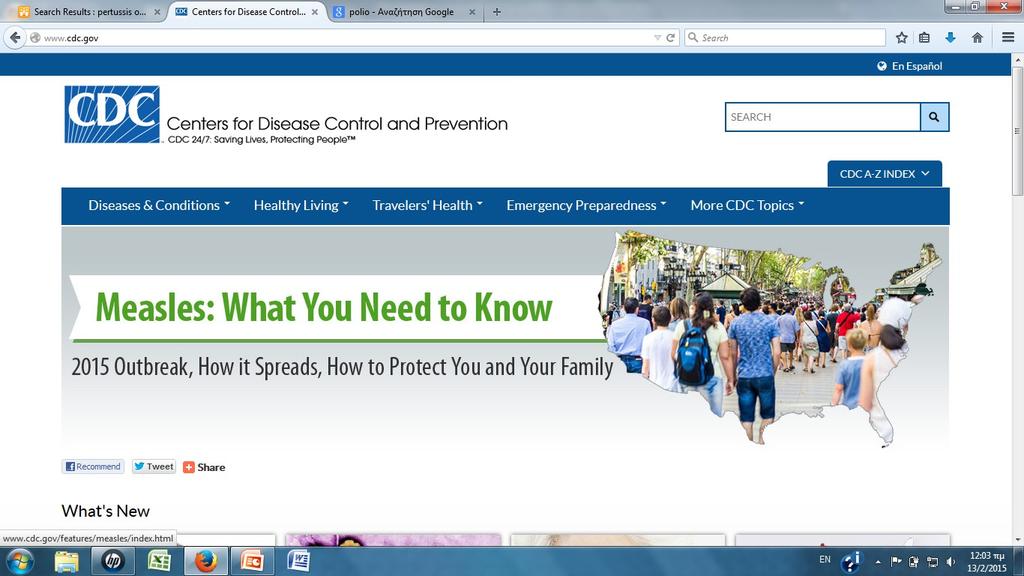Click the Tweet button

[153, 466]
